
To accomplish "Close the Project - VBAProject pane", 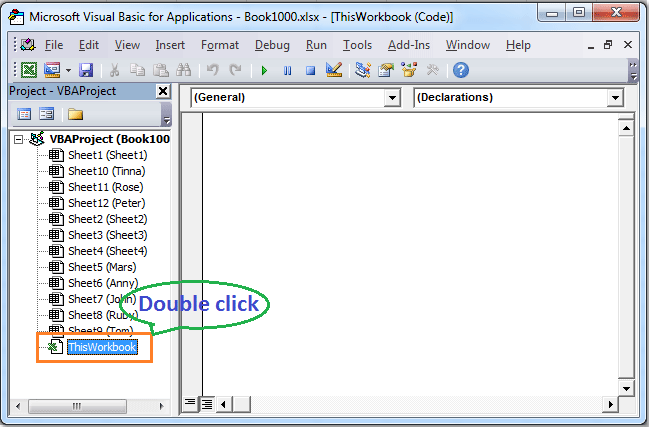I will click(163, 91).
